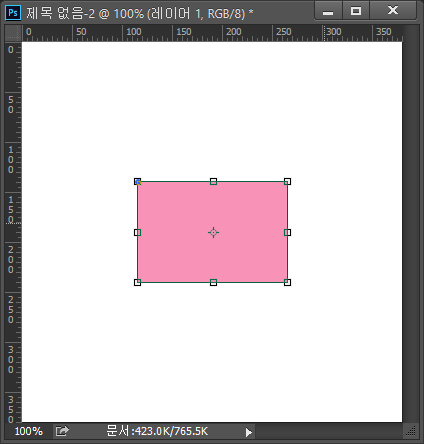Minimize the document window
This screenshot has width=424, height=444.
328,11
